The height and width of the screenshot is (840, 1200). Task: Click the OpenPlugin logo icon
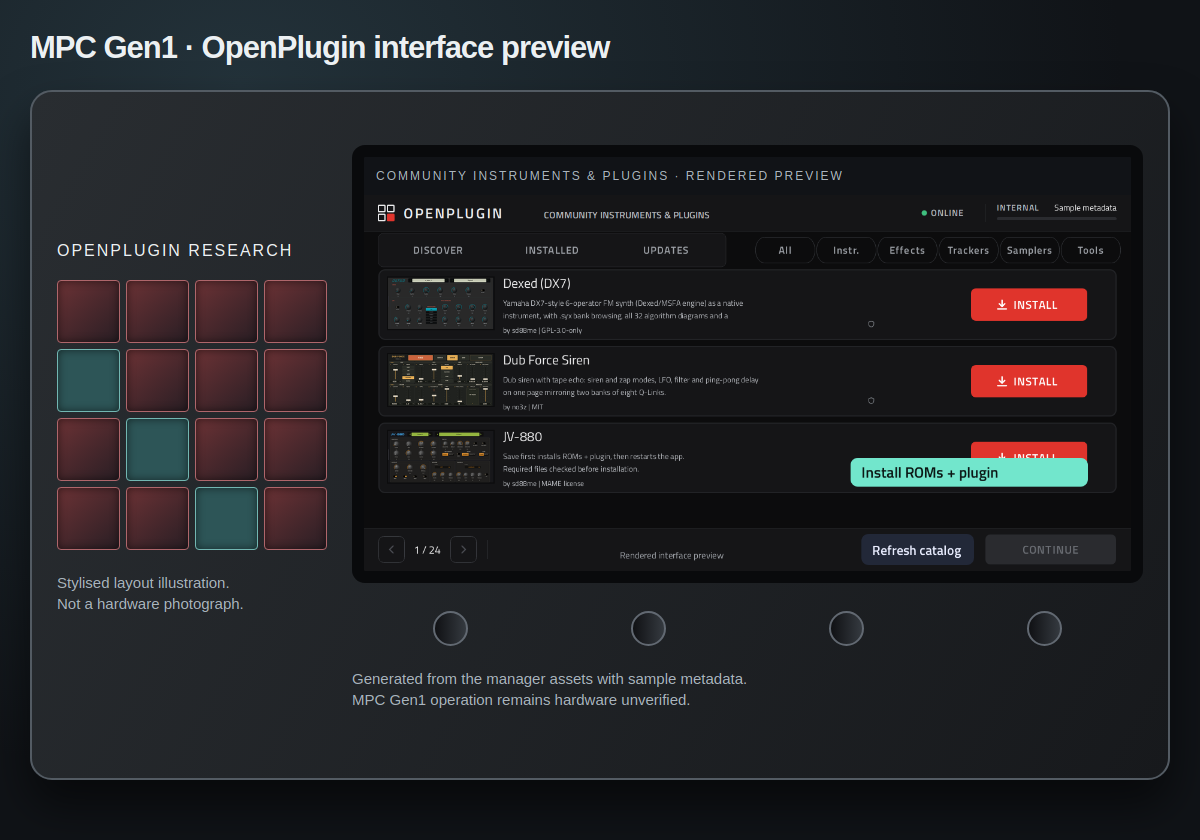click(386, 213)
